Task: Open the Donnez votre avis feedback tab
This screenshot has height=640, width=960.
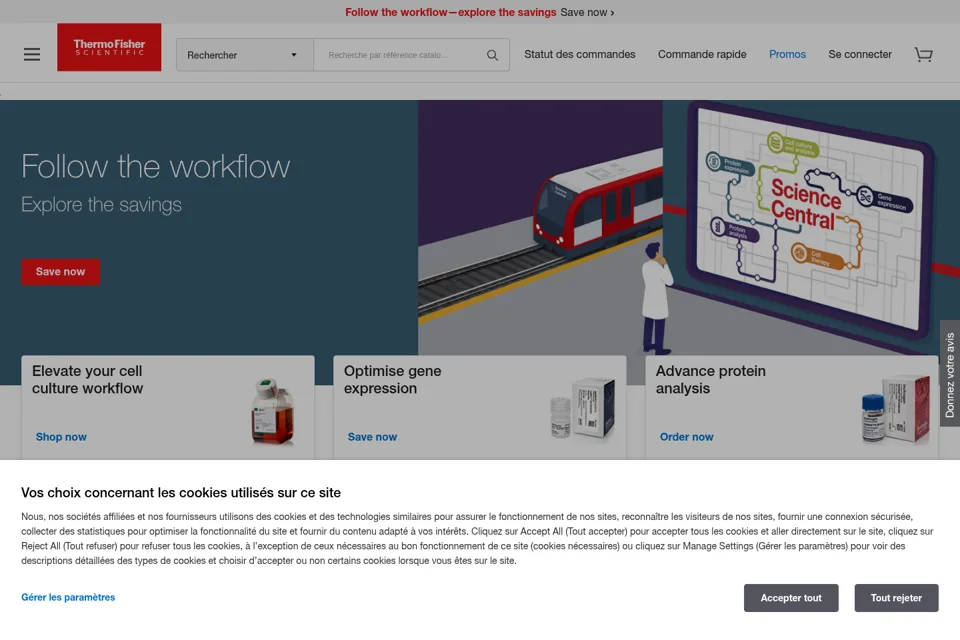Action: coord(950,374)
